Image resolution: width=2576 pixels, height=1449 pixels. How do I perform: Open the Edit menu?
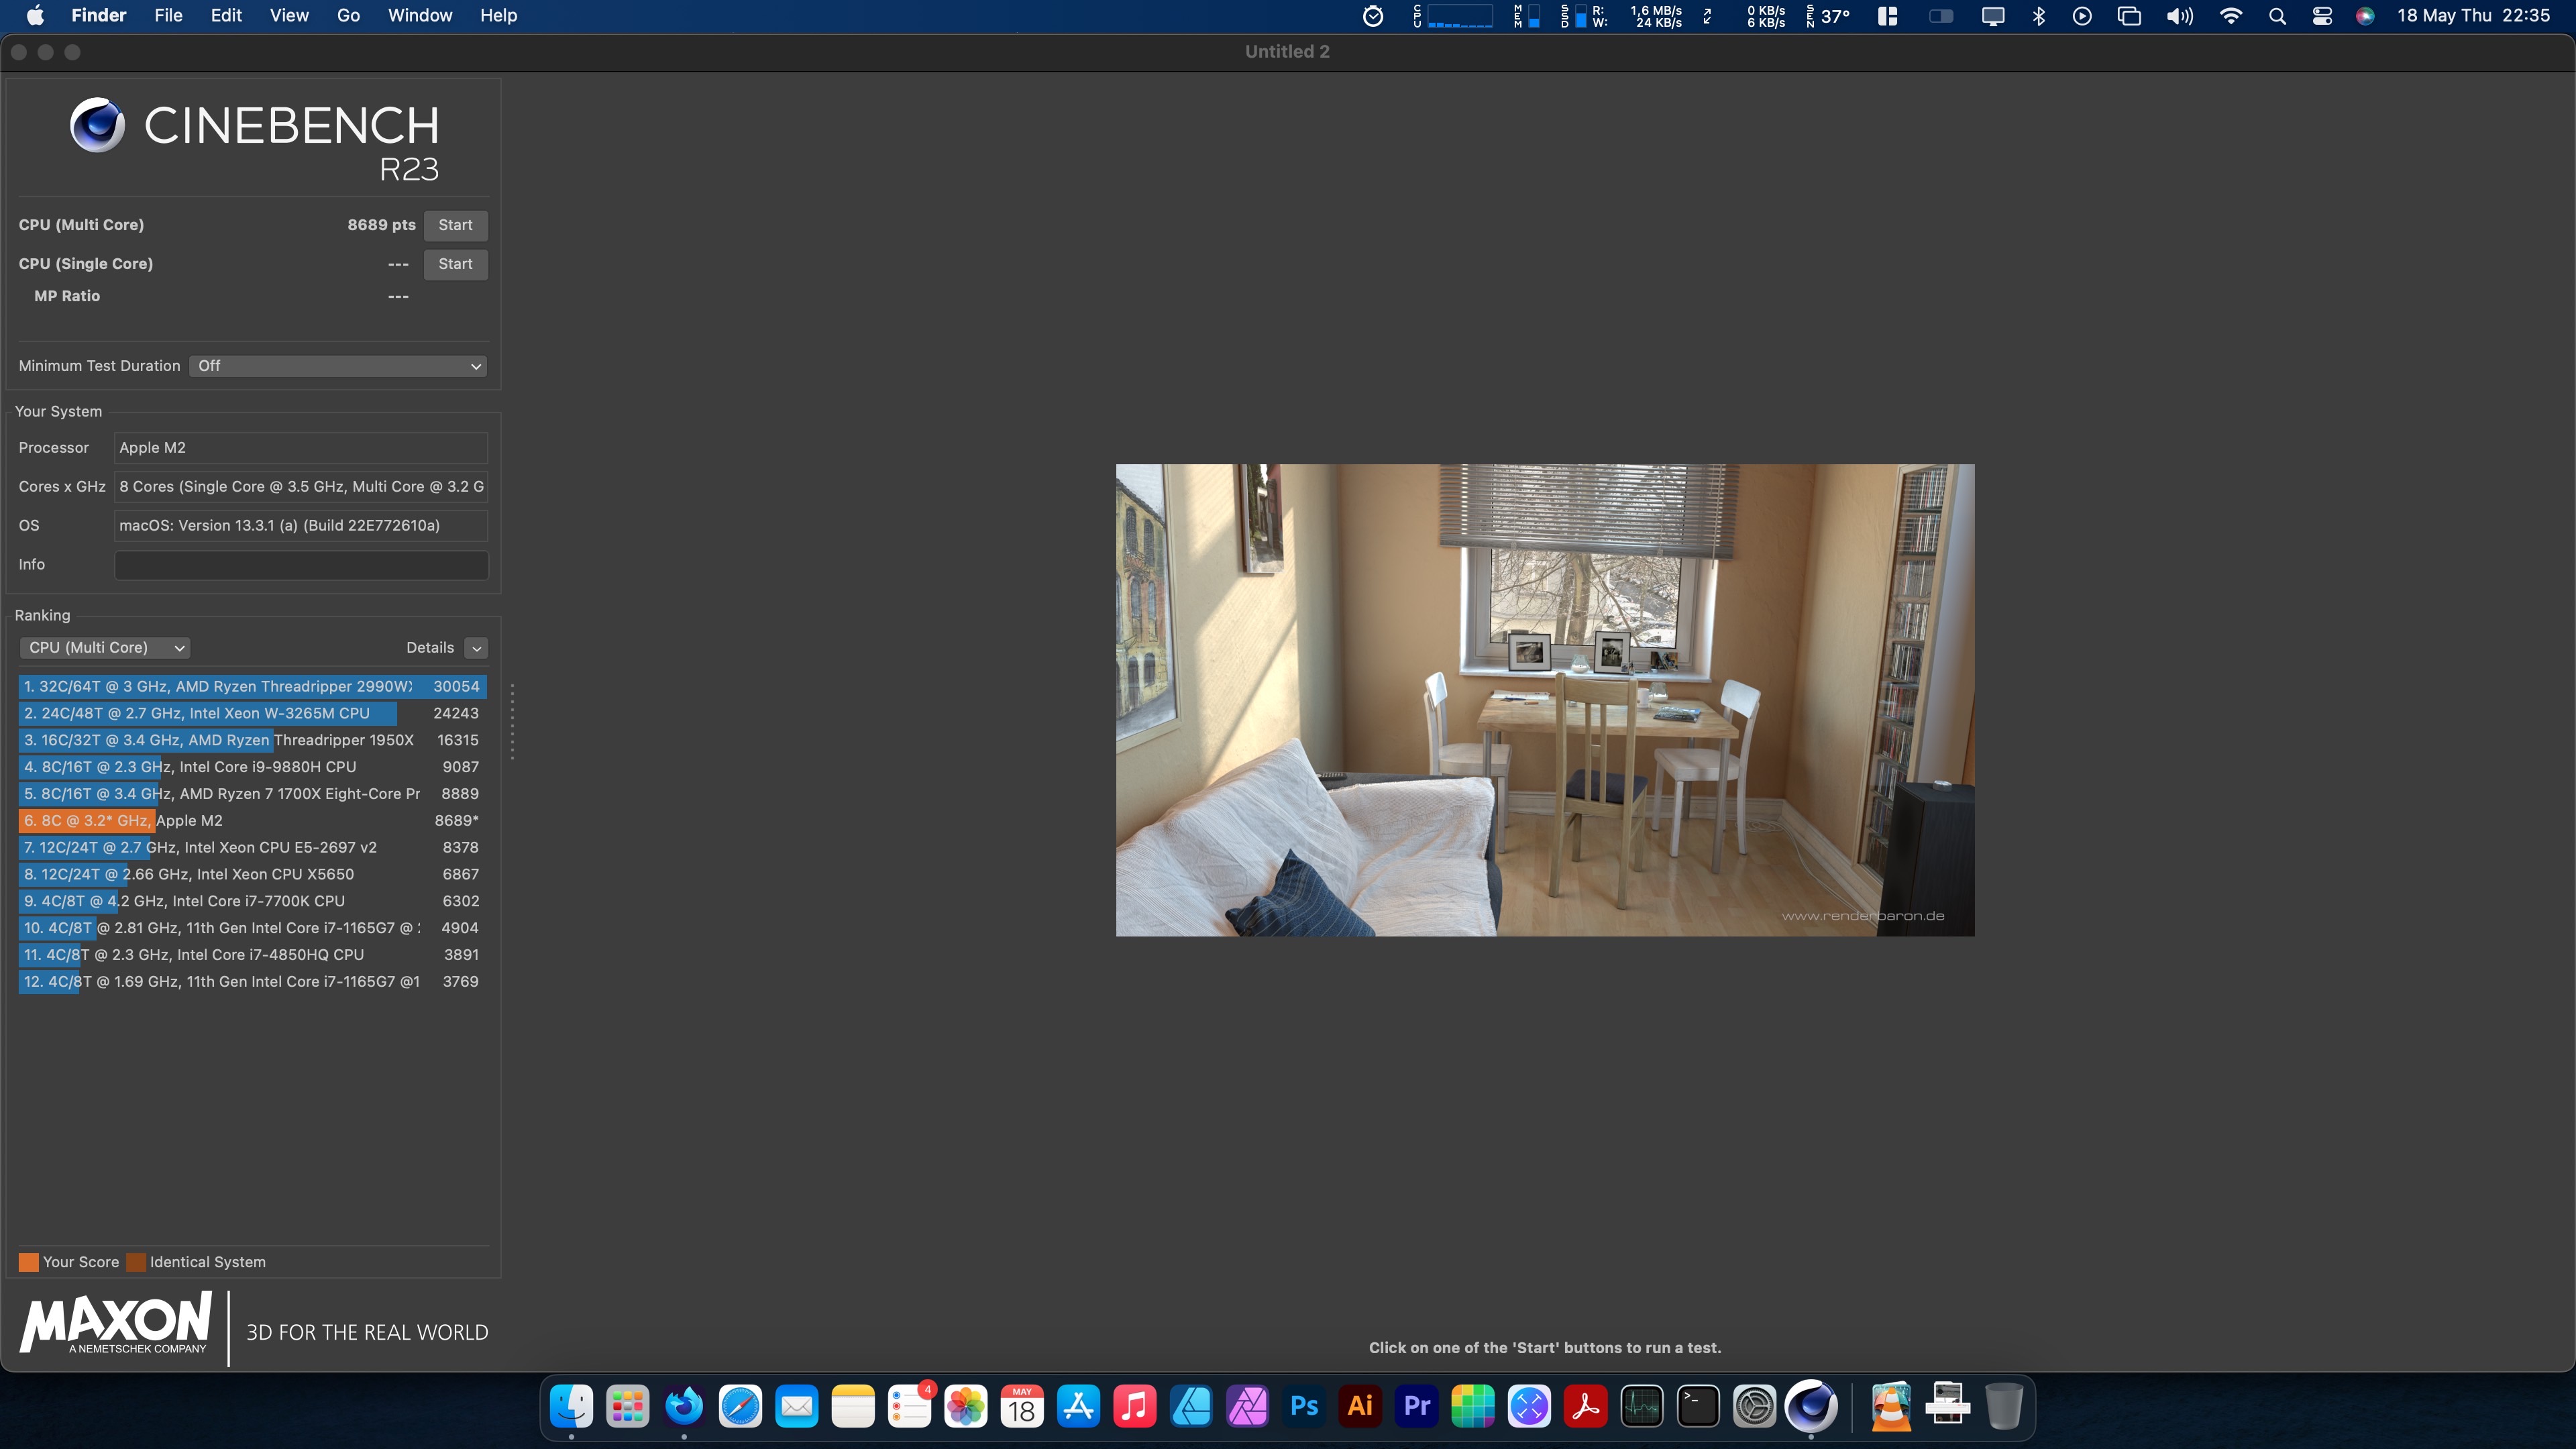coord(226,15)
